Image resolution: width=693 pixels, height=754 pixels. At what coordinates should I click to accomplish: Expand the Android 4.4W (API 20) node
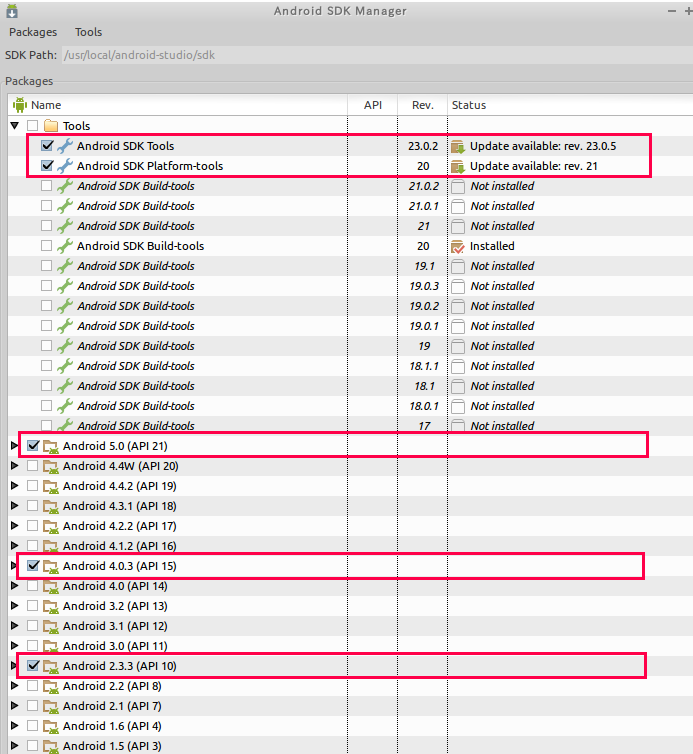(14, 465)
